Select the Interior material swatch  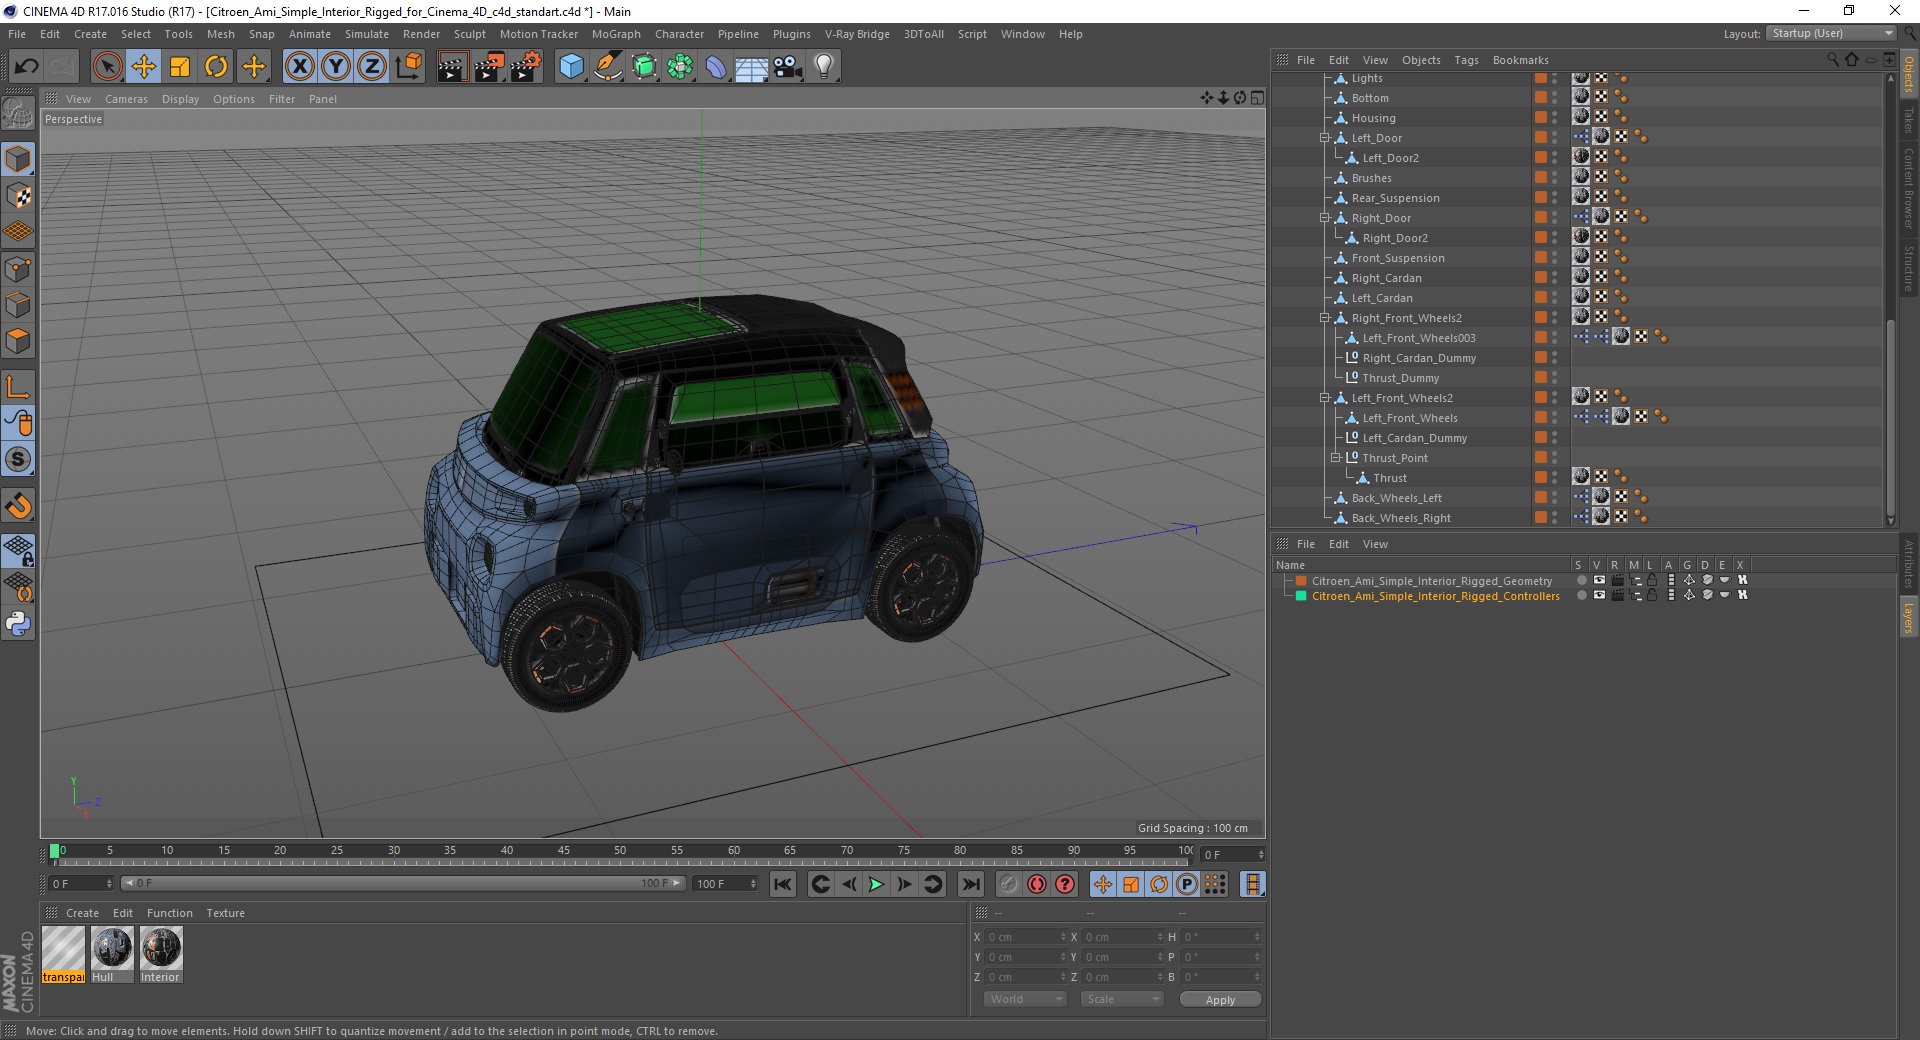click(161, 954)
